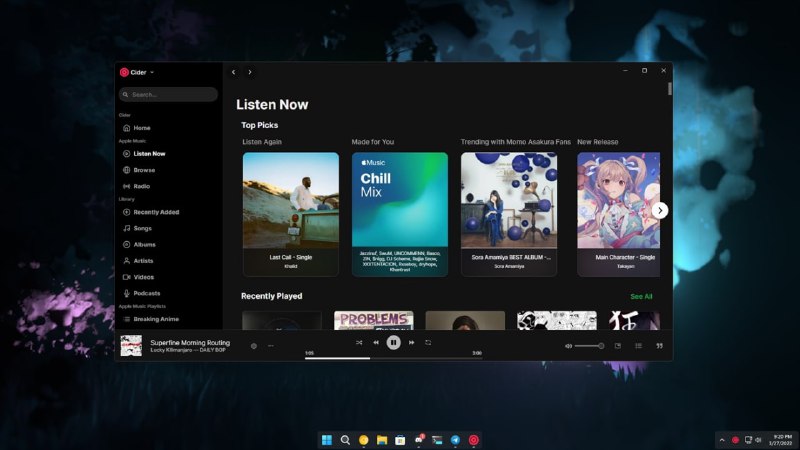Open the play queue list icon
Screen dimensions: 800x450
638,346
